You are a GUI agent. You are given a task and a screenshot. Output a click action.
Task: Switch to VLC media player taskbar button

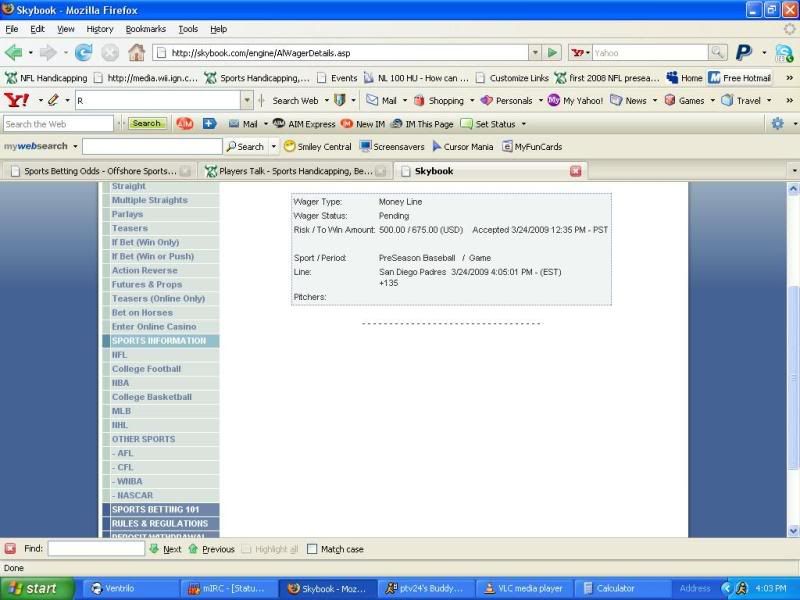click(x=524, y=588)
